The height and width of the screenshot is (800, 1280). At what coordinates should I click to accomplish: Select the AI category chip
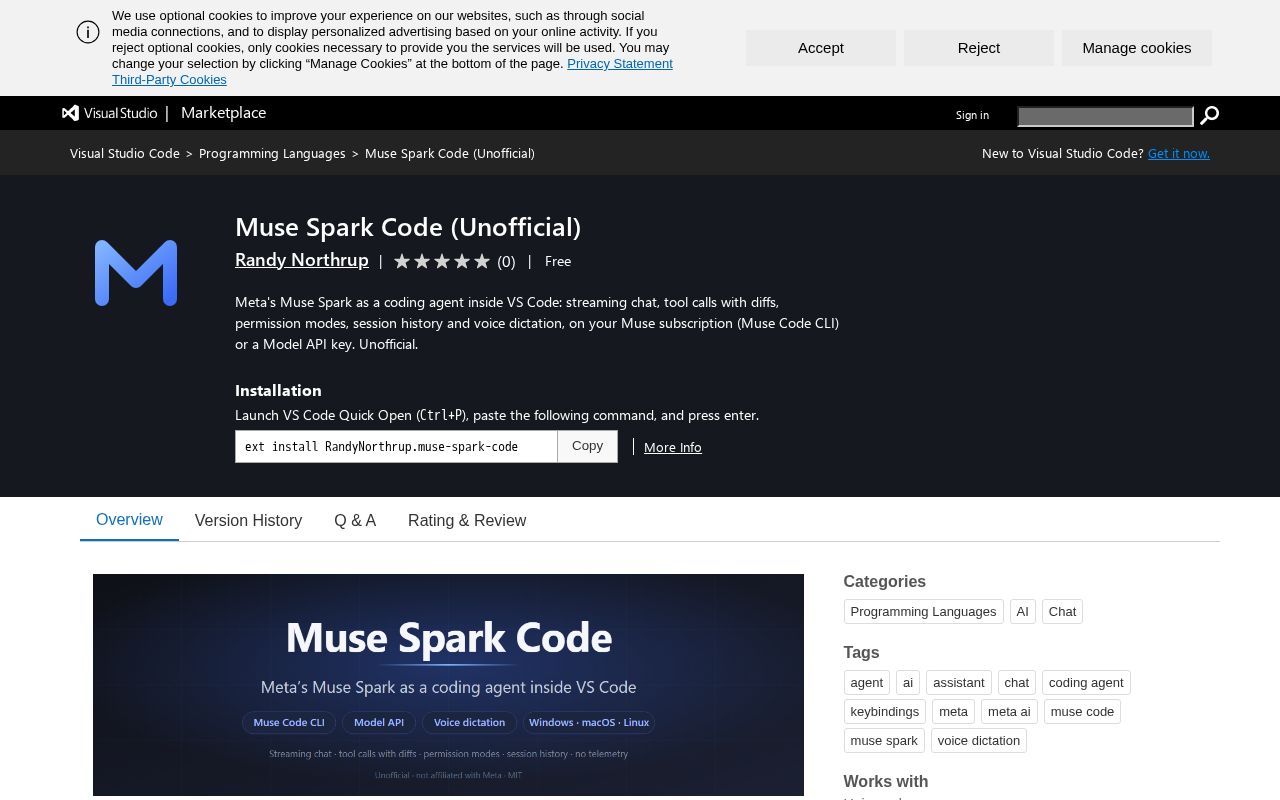coord(1023,612)
